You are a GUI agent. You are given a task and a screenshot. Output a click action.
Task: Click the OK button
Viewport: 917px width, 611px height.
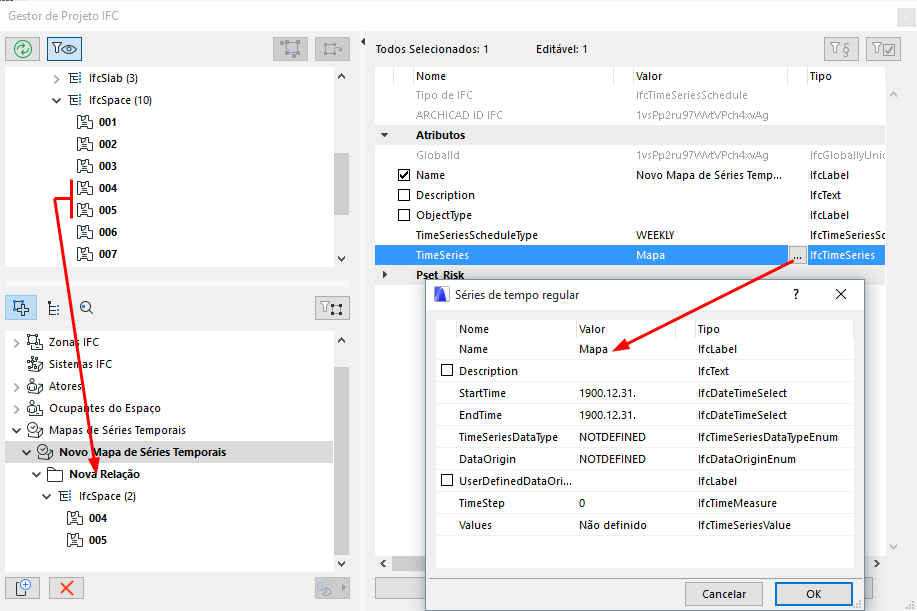point(813,594)
